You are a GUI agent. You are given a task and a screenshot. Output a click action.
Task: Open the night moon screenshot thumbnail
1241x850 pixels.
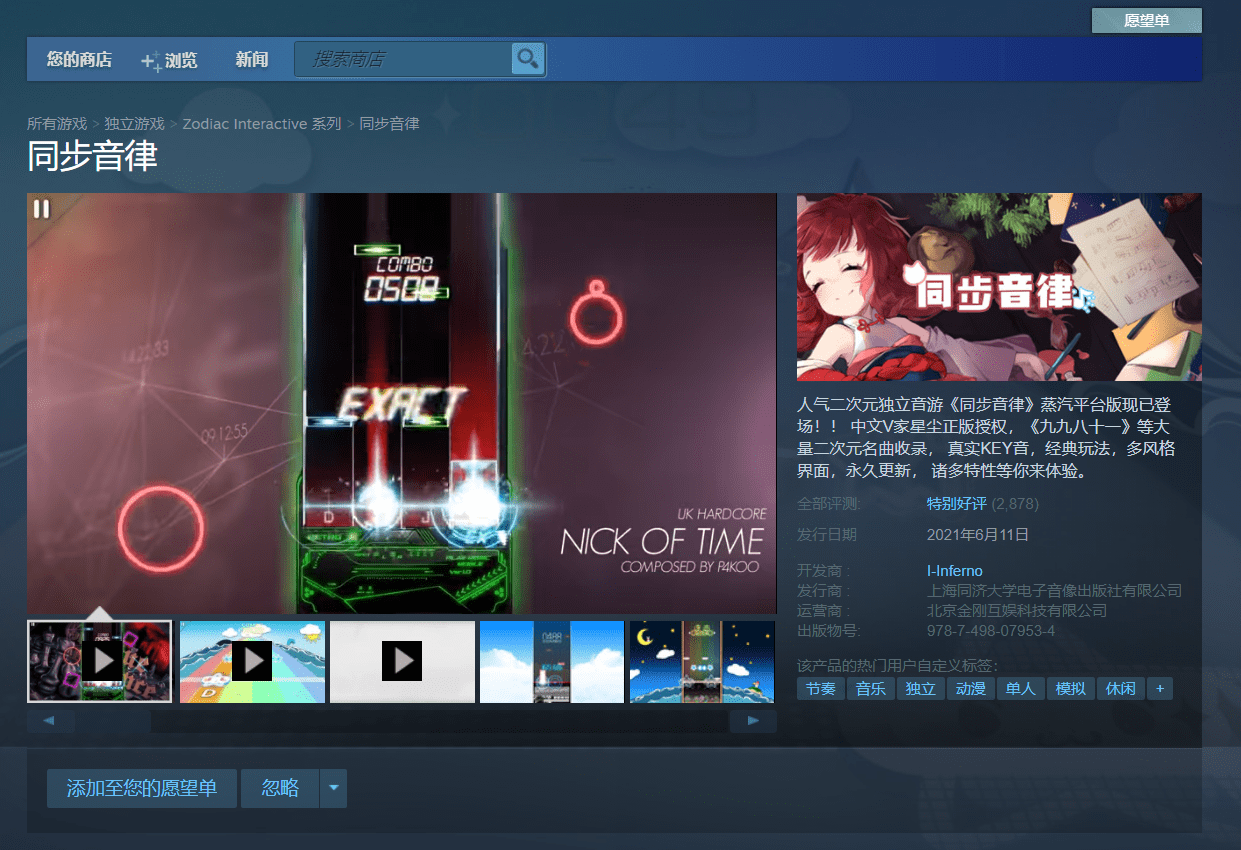tap(702, 661)
